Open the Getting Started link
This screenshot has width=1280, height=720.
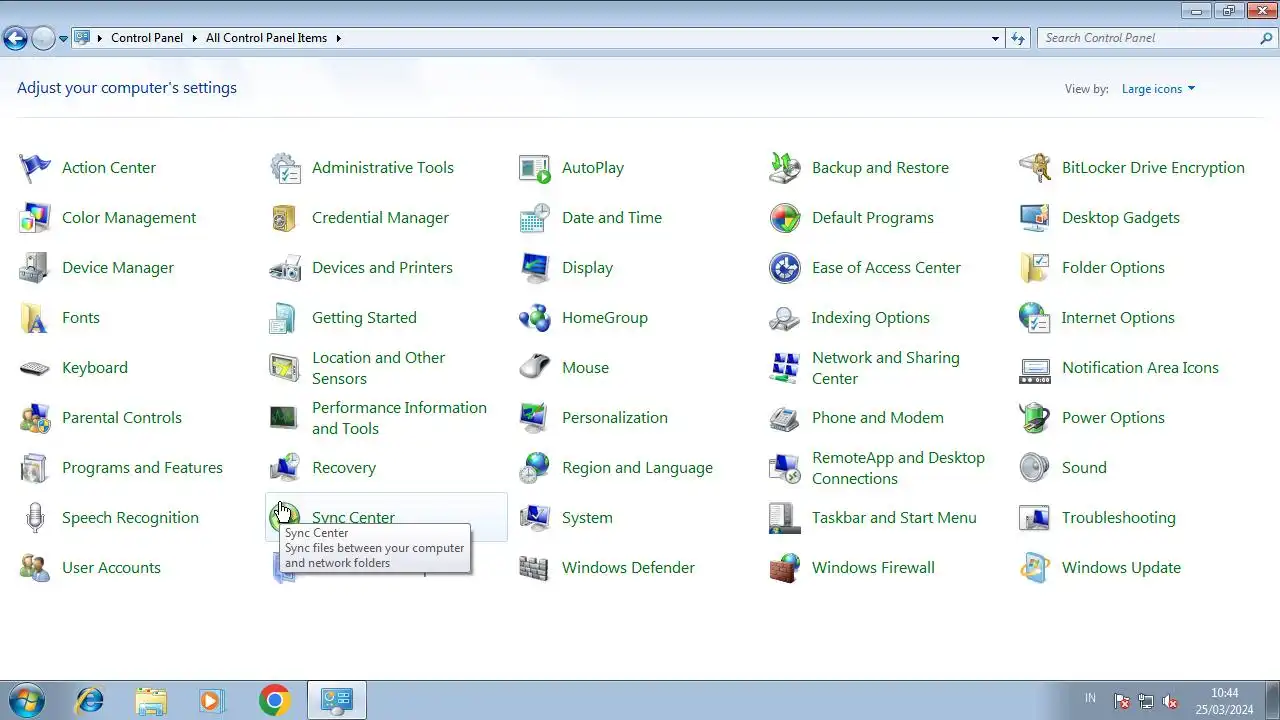point(364,318)
